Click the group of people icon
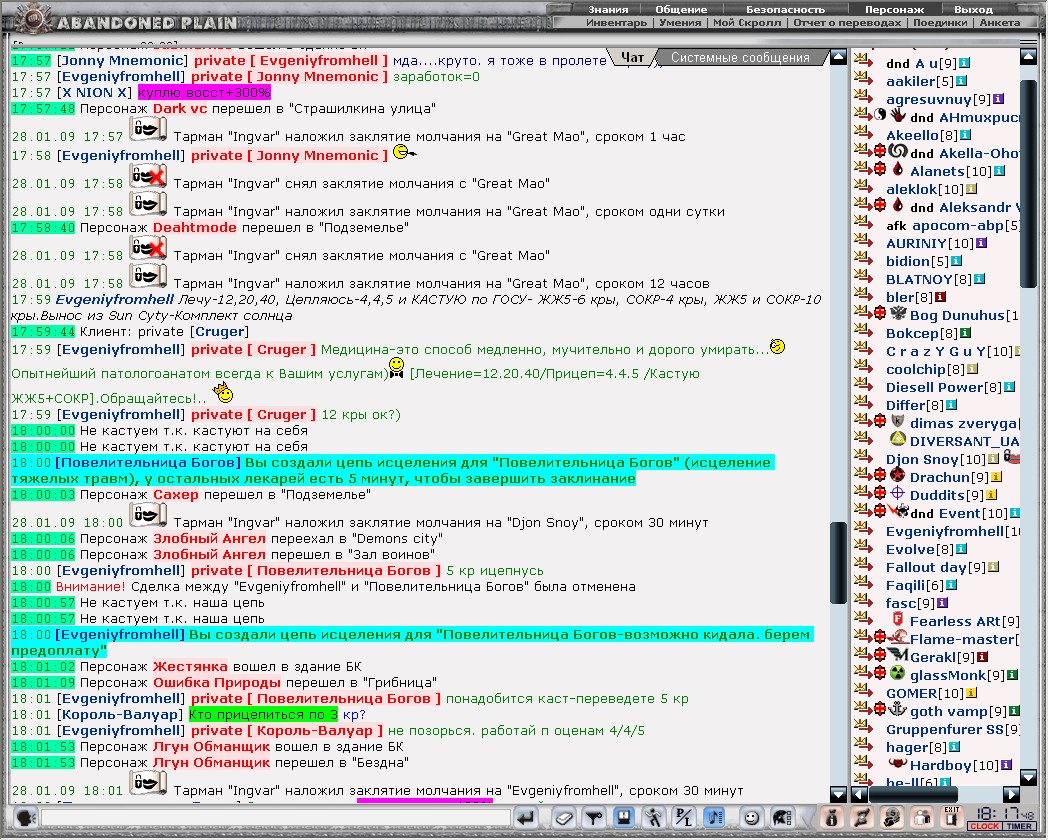The width and height of the screenshot is (1048, 840). [922, 817]
